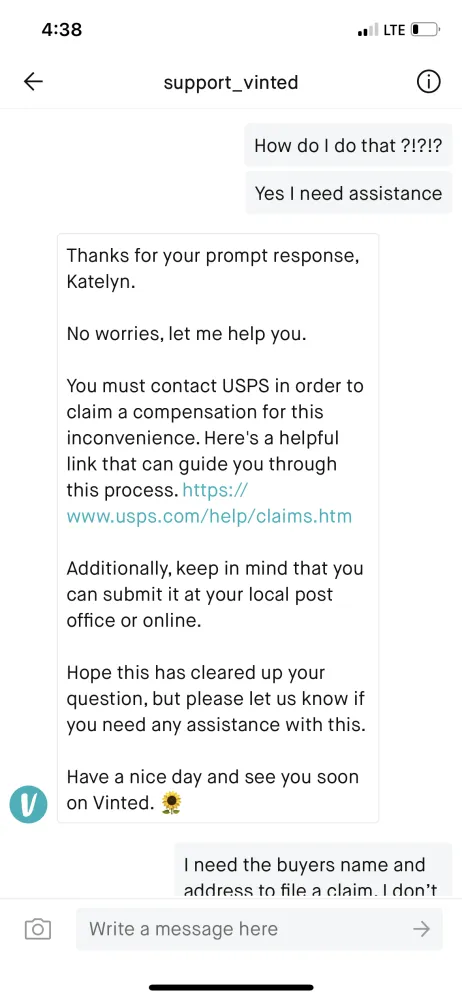Tap the back arrow icon
Viewport: 462px width, 1000px height.
33,82
